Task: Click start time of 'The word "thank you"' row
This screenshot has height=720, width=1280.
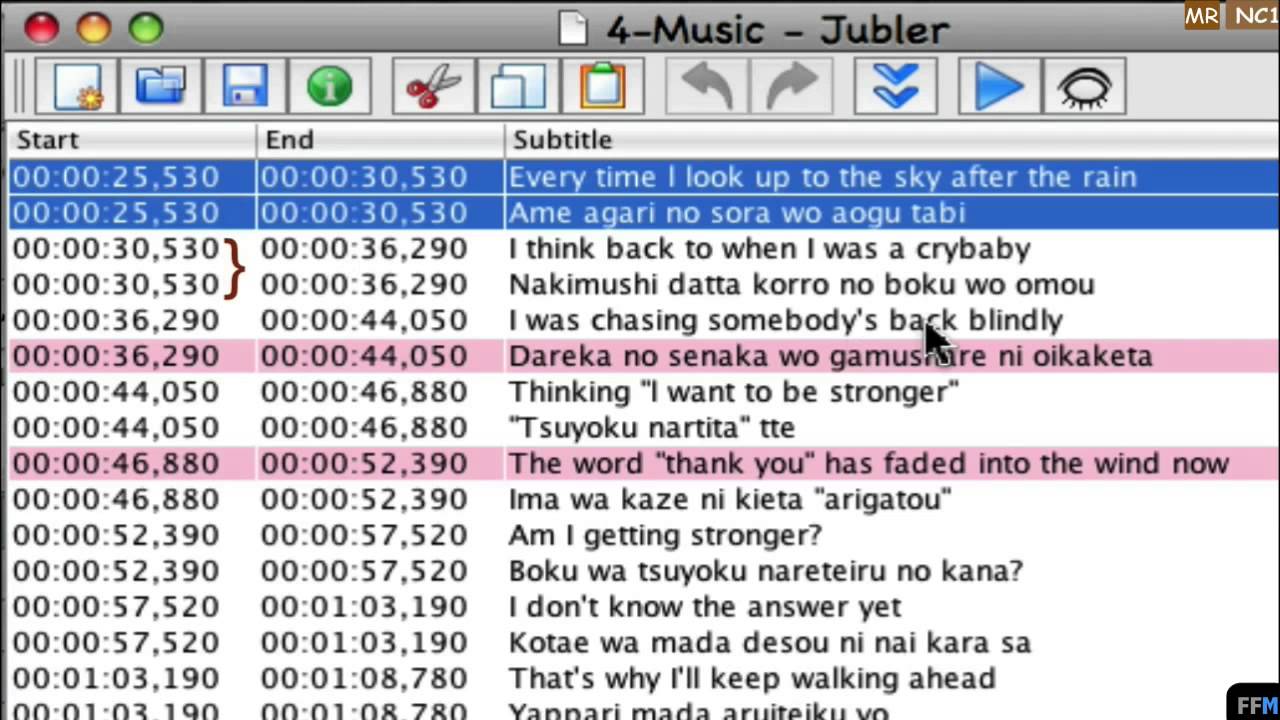Action: [116, 464]
